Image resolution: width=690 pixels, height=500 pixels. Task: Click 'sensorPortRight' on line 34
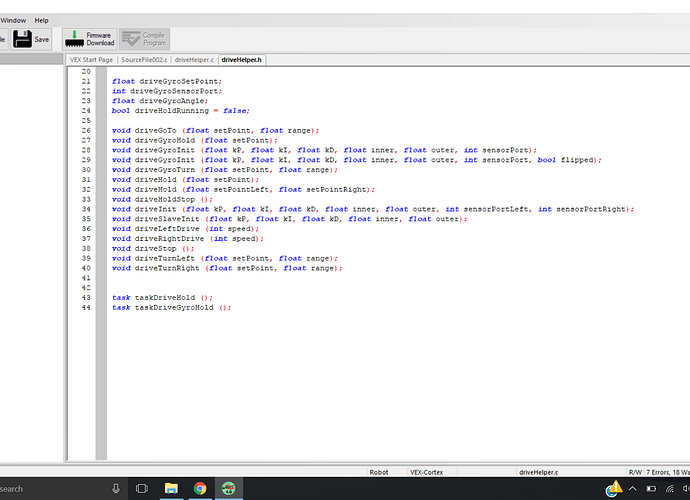[x=591, y=210]
